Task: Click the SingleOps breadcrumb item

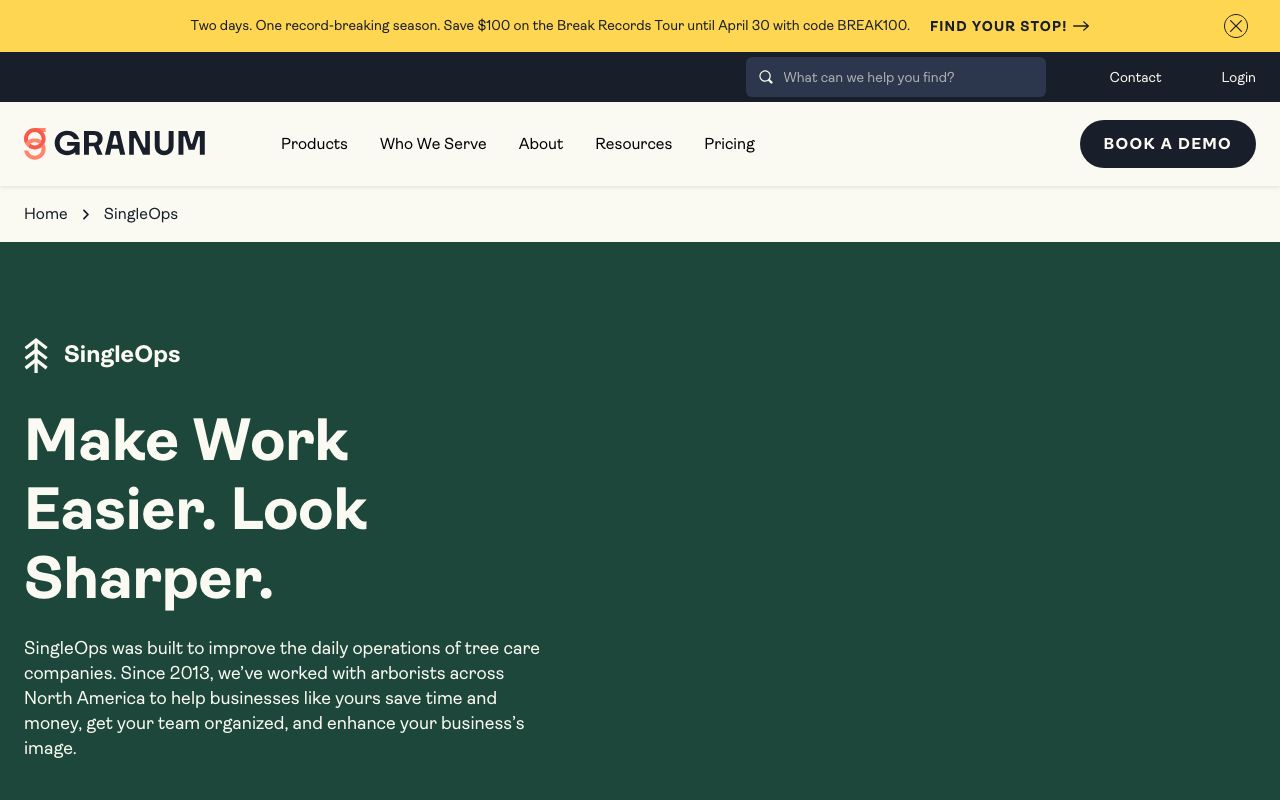Action: point(141,214)
